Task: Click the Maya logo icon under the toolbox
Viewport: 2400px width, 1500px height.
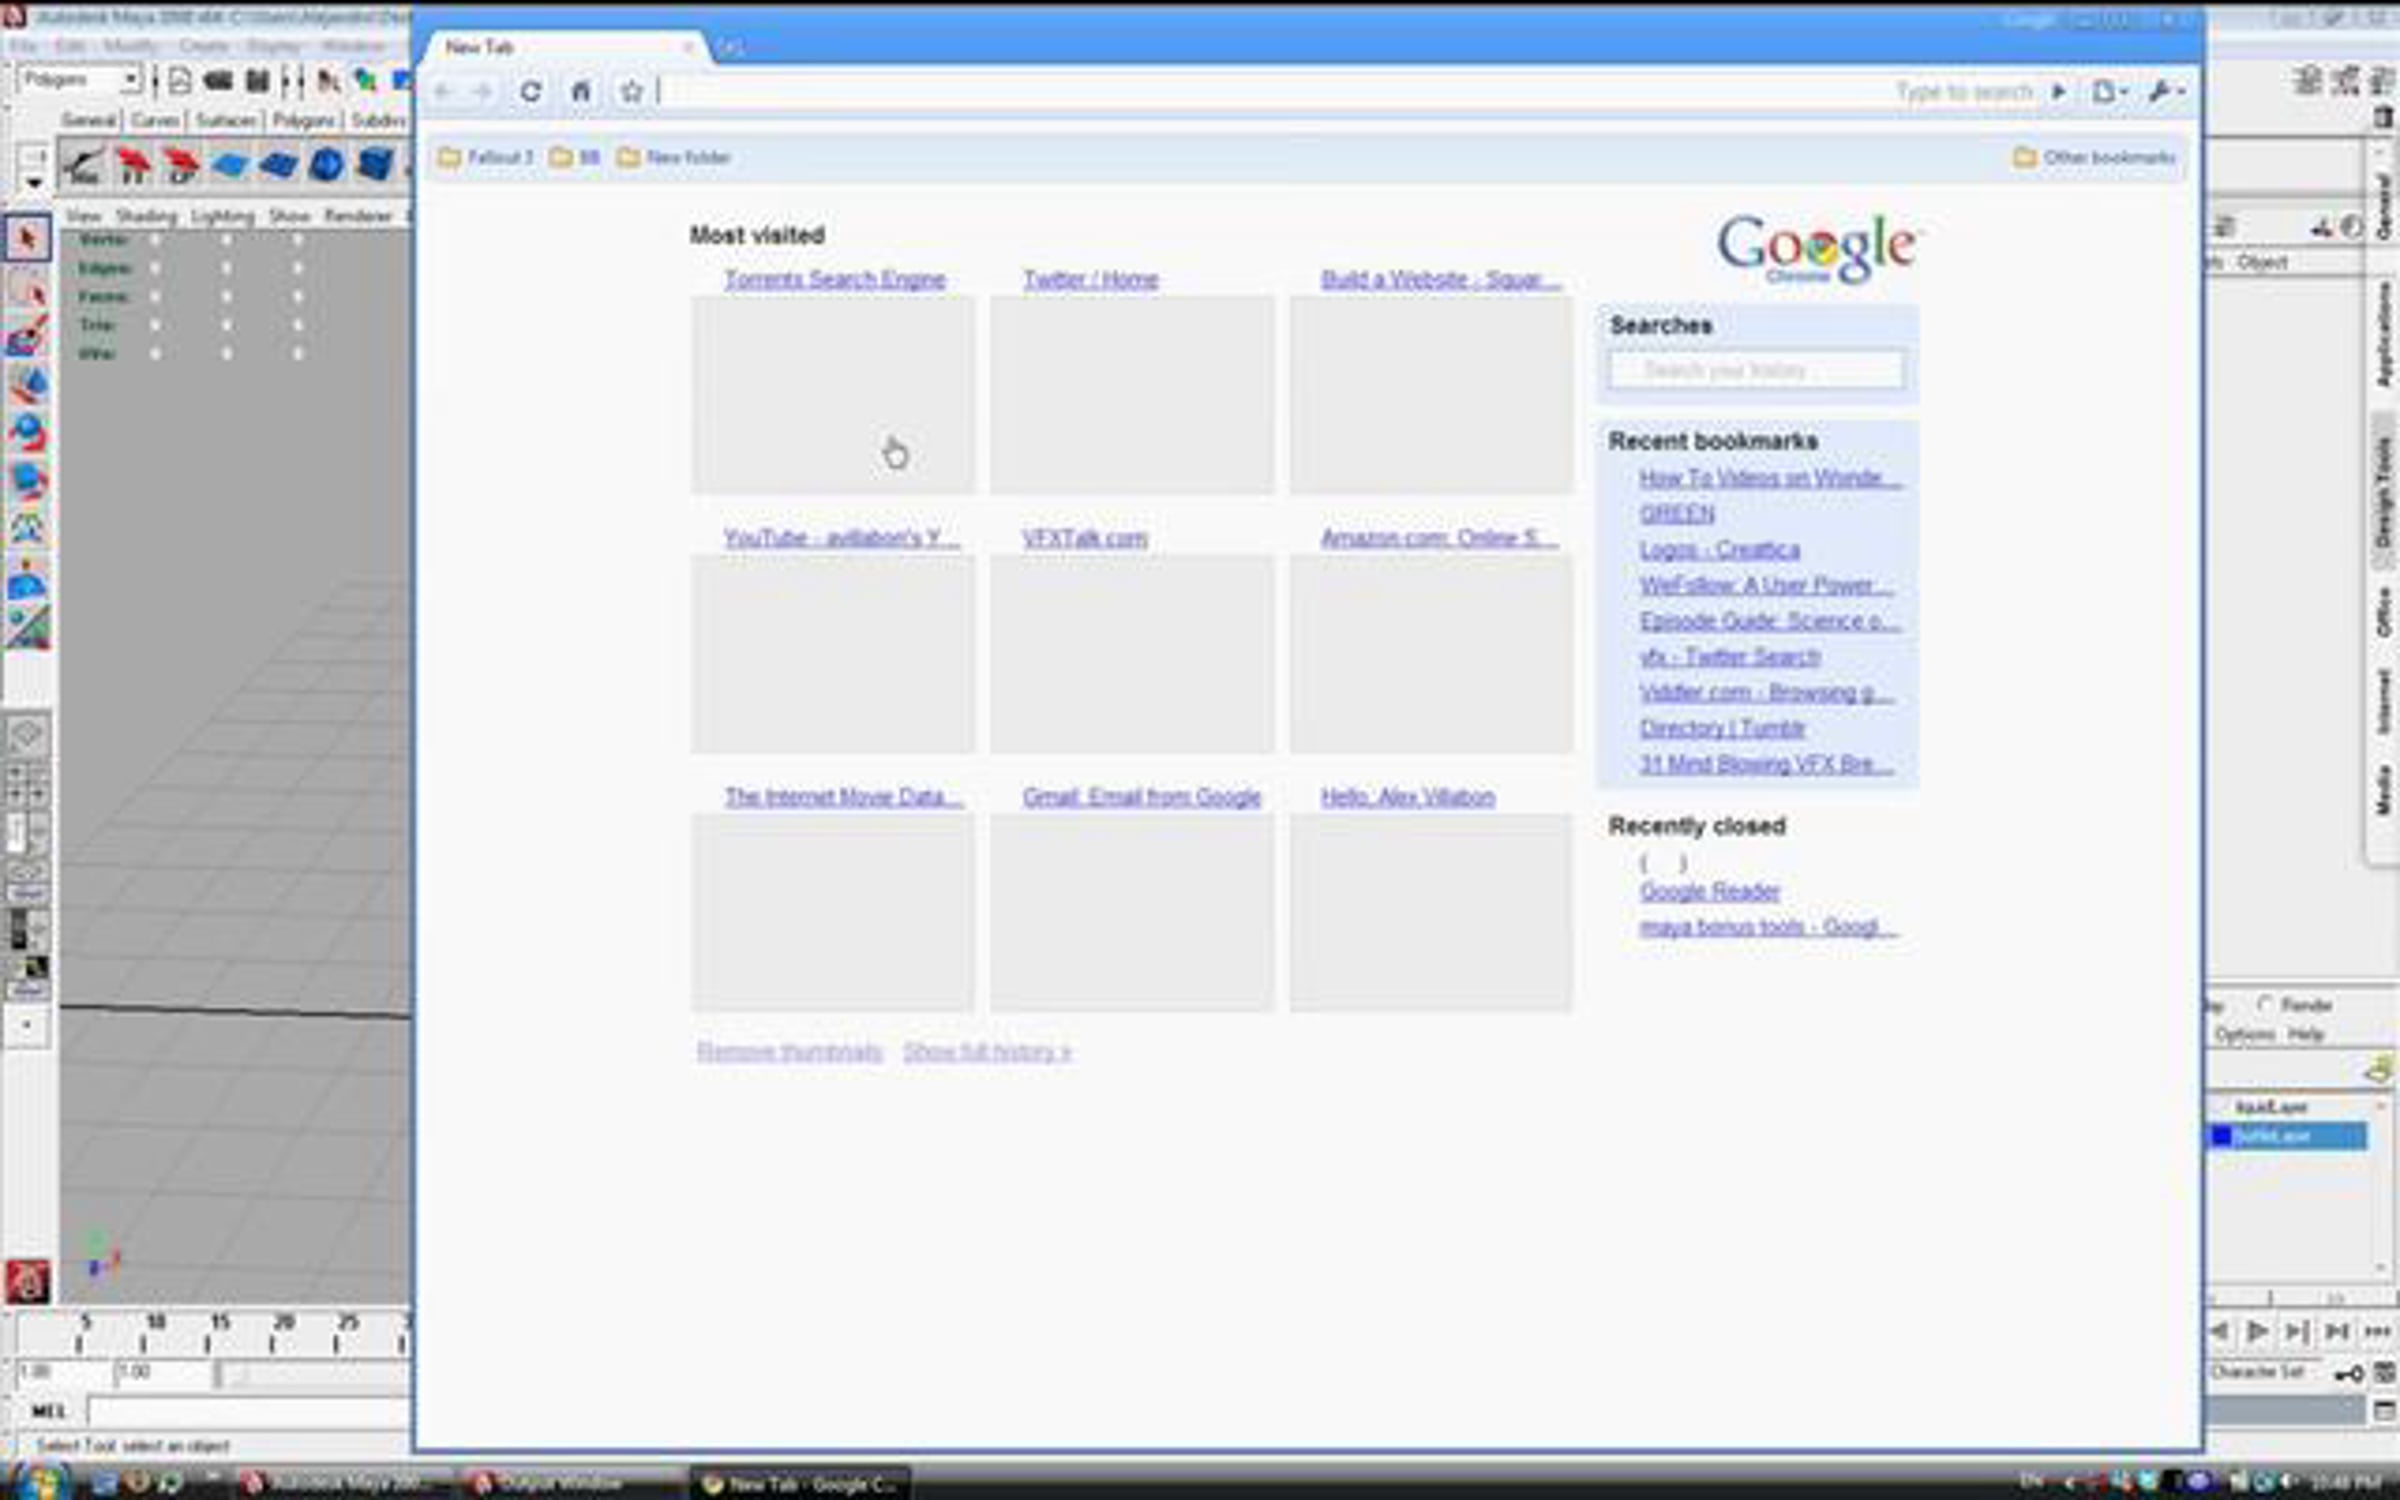Action: click(x=27, y=1281)
